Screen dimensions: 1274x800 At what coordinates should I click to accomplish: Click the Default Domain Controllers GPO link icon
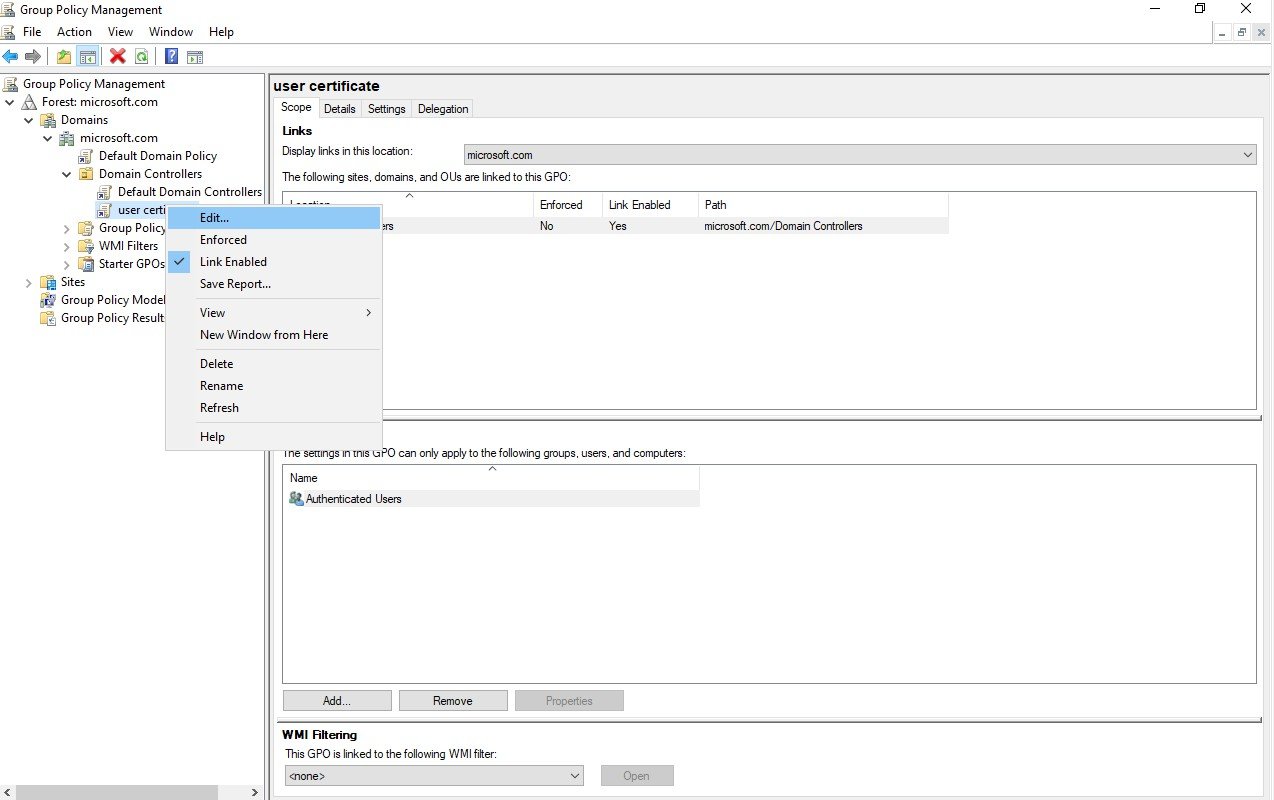pos(105,192)
